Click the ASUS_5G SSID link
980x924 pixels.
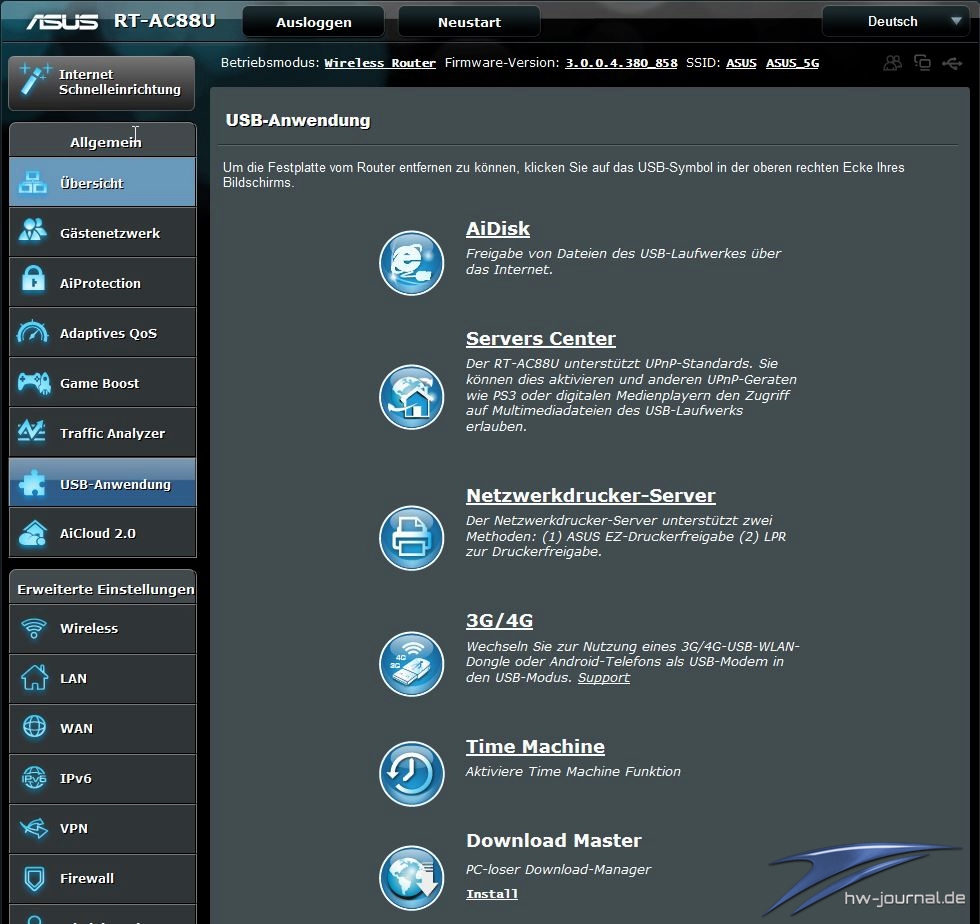[x=792, y=63]
